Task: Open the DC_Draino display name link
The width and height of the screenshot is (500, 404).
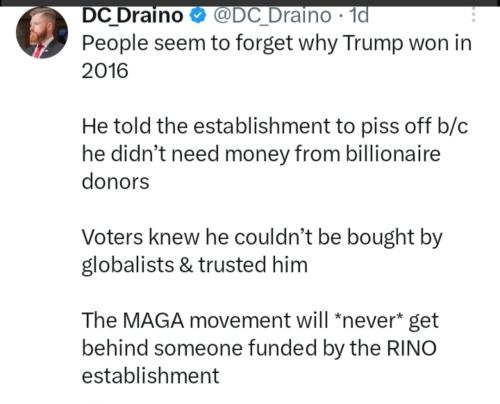Action: [x=132, y=15]
